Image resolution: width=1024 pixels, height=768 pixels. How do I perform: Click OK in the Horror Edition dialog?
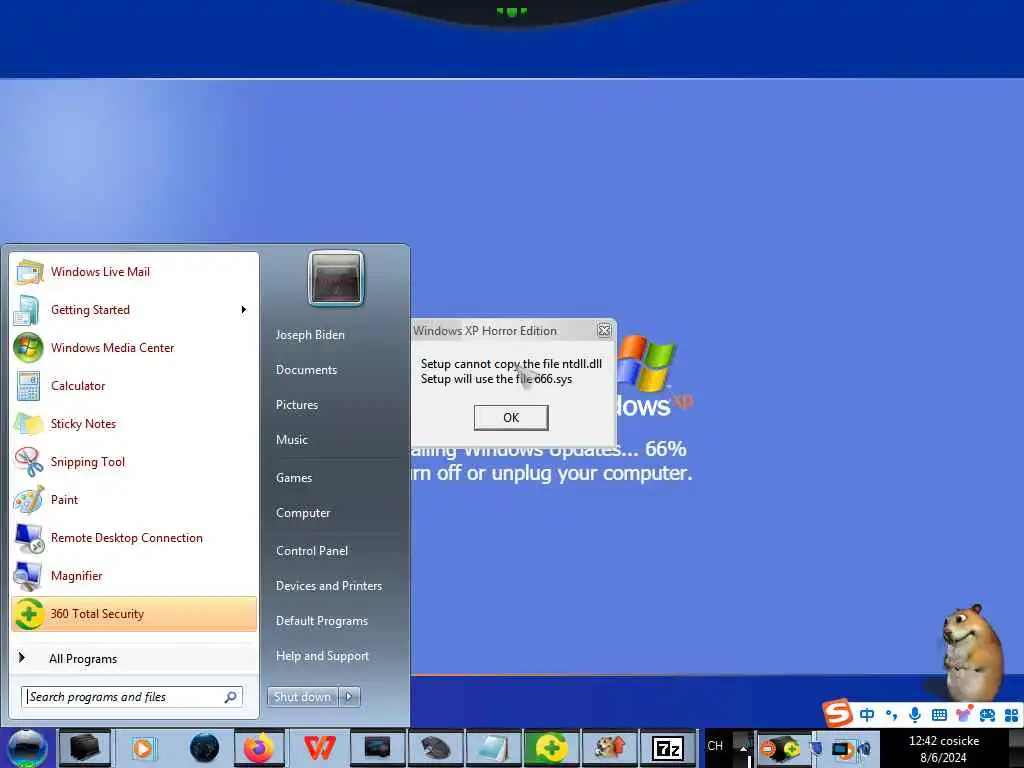[x=511, y=417]
